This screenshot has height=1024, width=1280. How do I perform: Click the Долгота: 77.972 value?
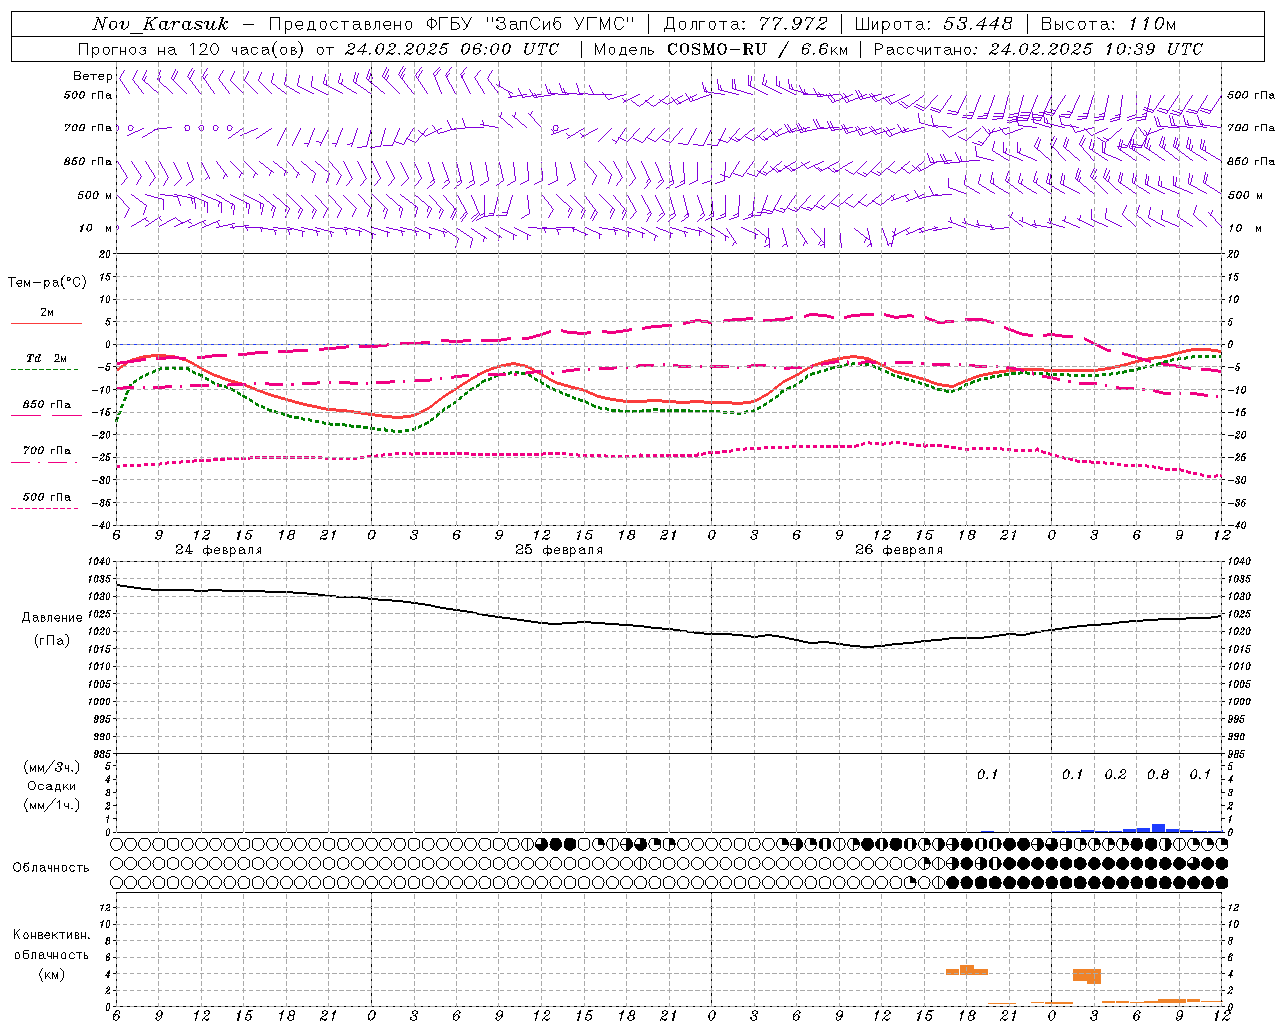click(x=745, y=24)
